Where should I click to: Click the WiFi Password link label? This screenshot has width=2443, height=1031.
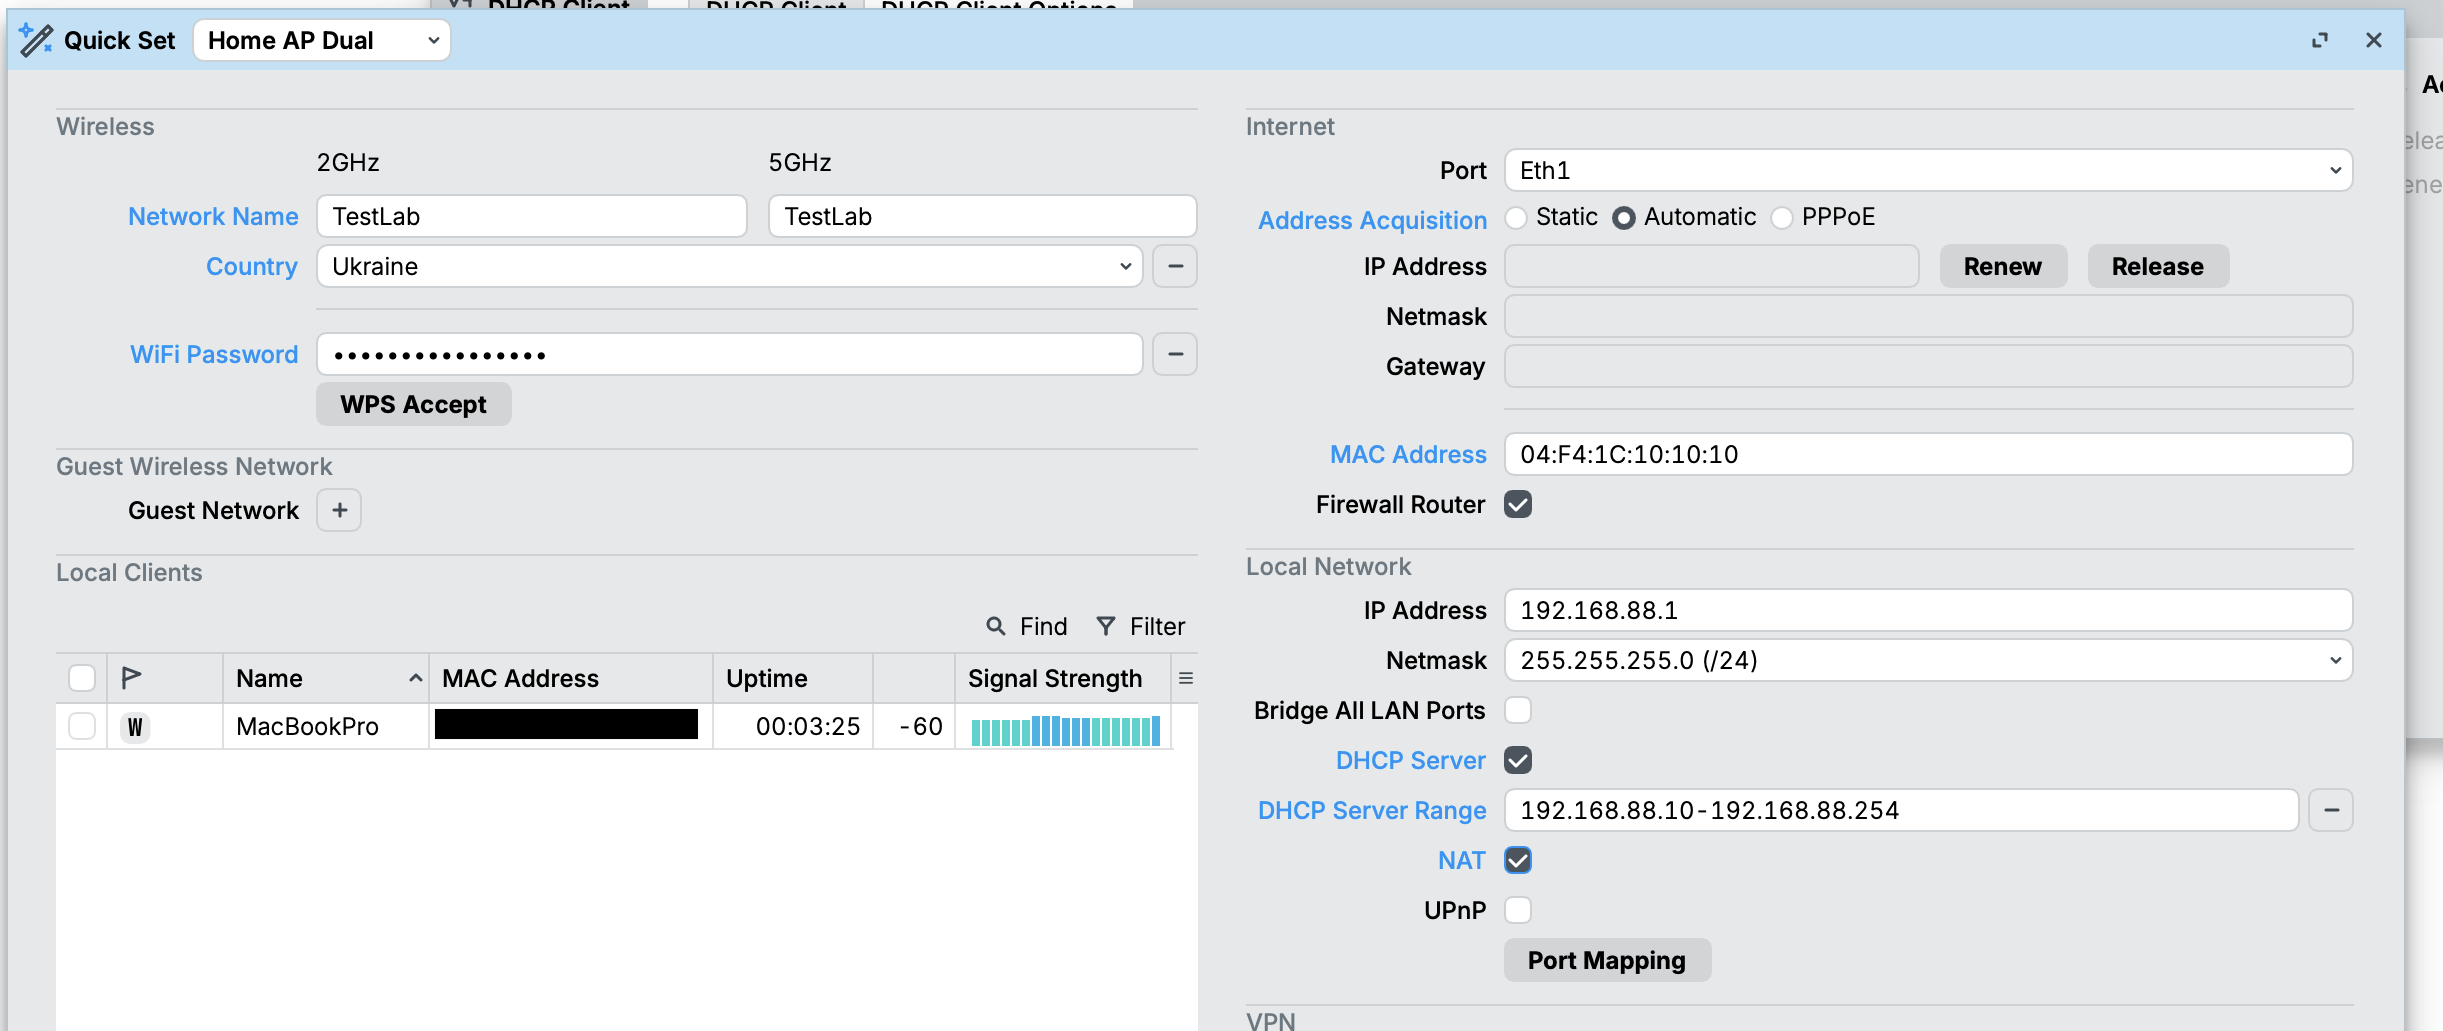[214, 354]
